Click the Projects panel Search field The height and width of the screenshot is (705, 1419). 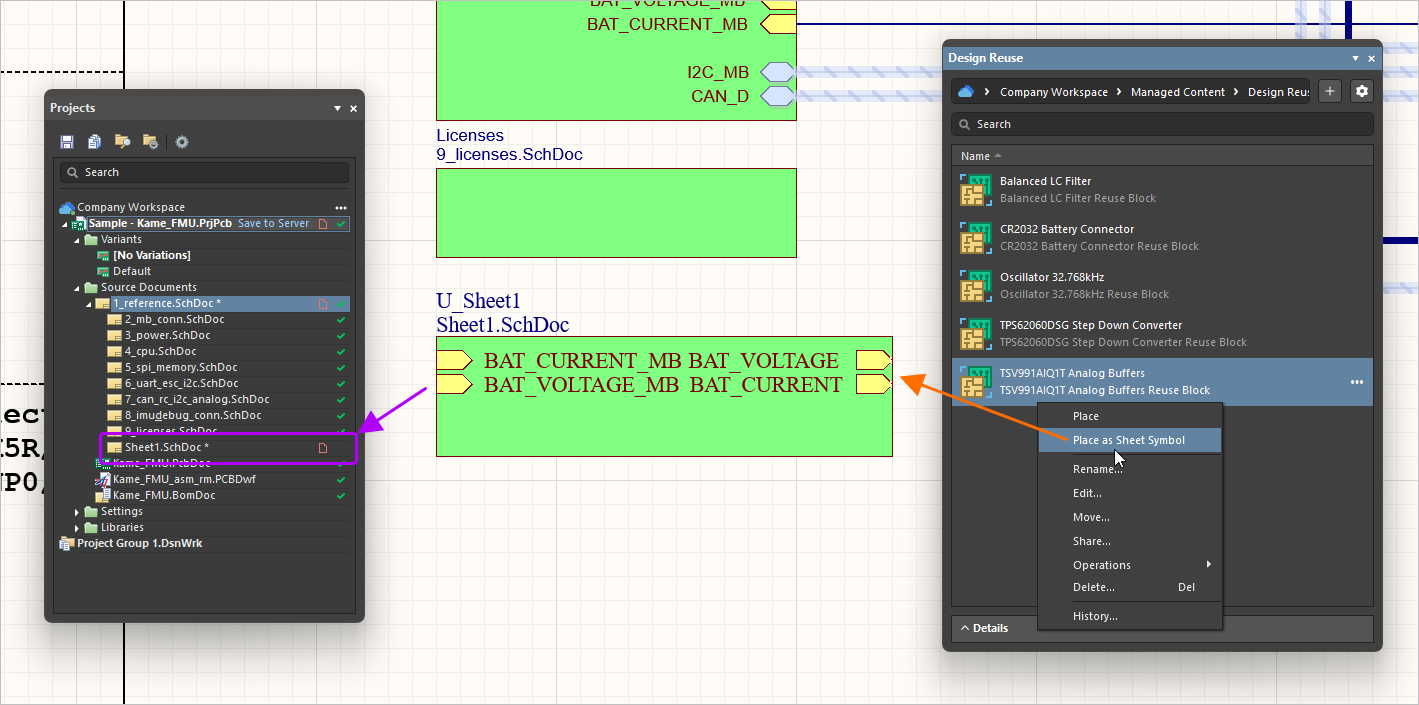[204, 172]
